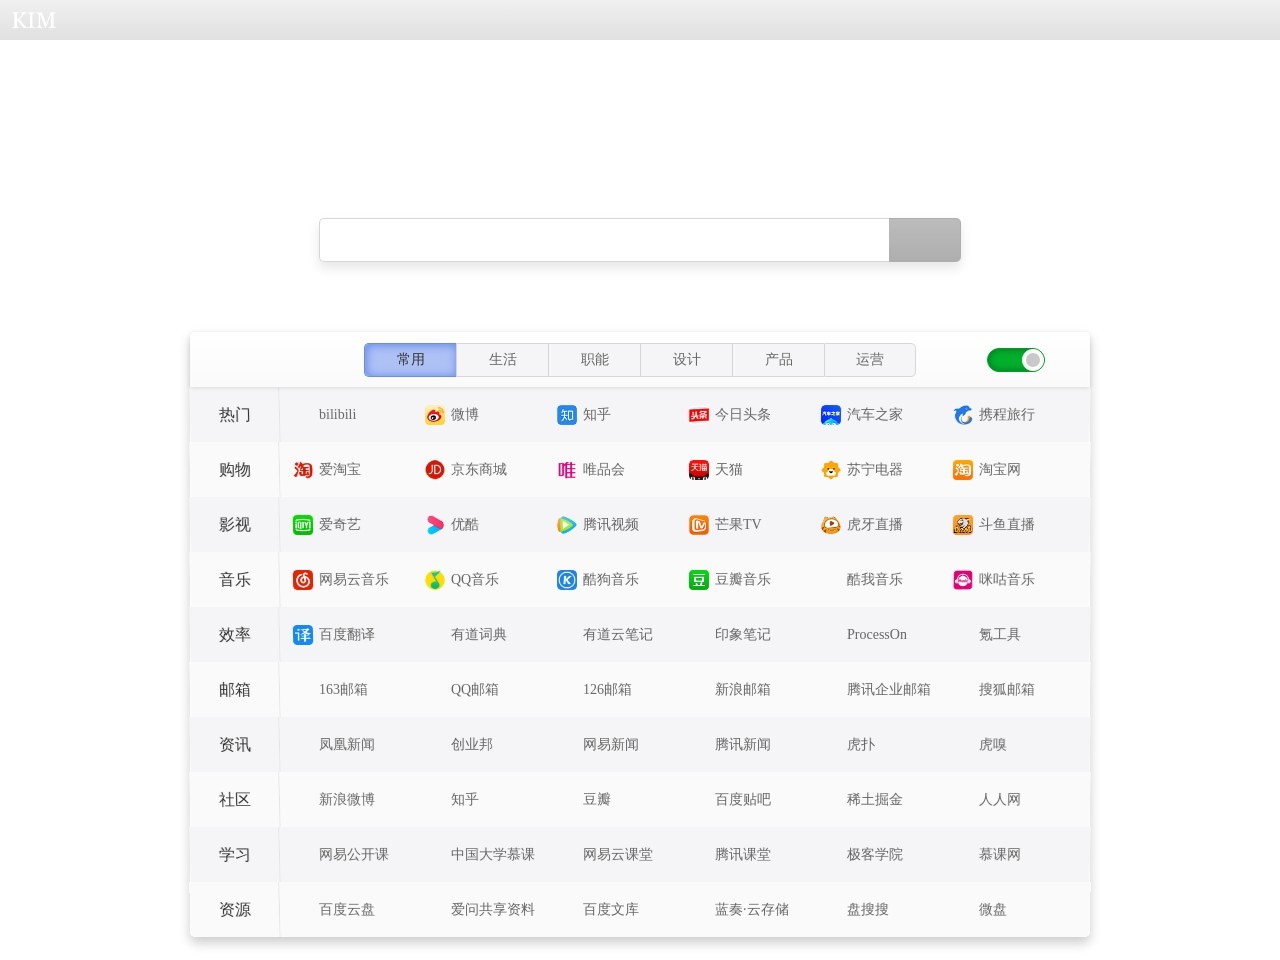Click the 汽车之家 icon
Screen dimensions: 1280x960
click(x=831, y=415)
